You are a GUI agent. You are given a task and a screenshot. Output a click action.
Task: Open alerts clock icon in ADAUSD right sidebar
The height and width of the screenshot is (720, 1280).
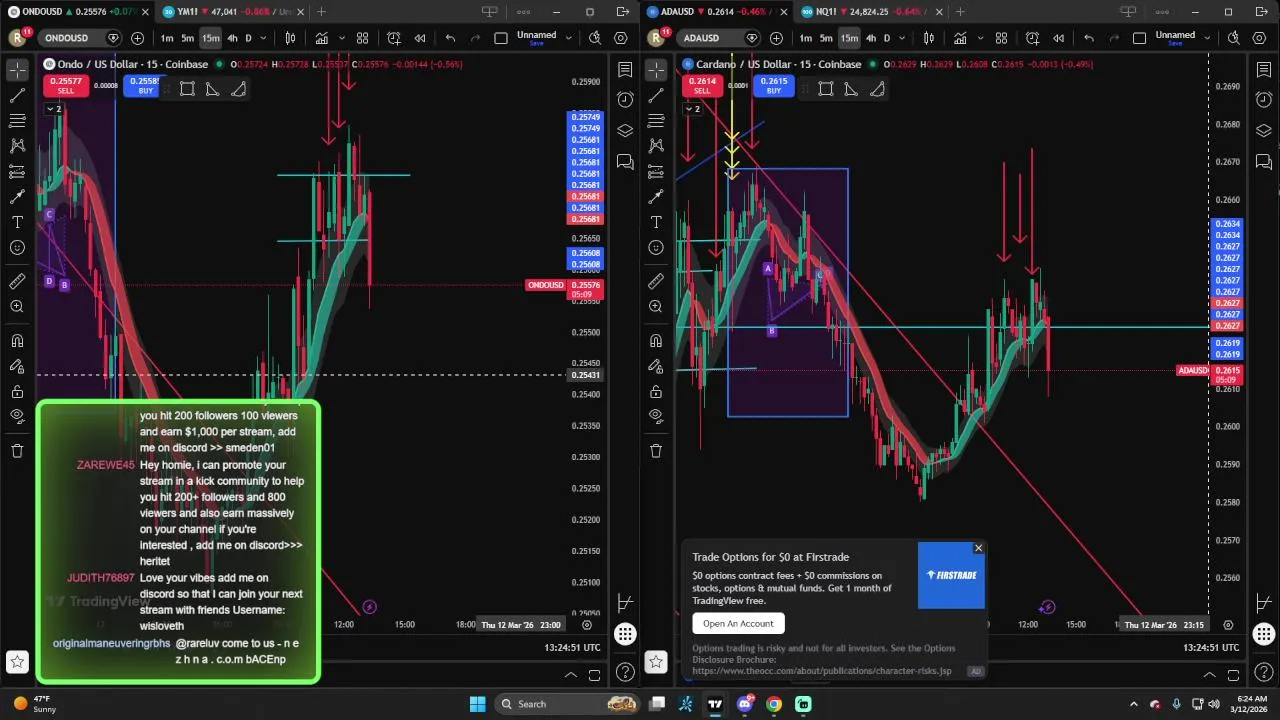click(x=1264, y=100)
